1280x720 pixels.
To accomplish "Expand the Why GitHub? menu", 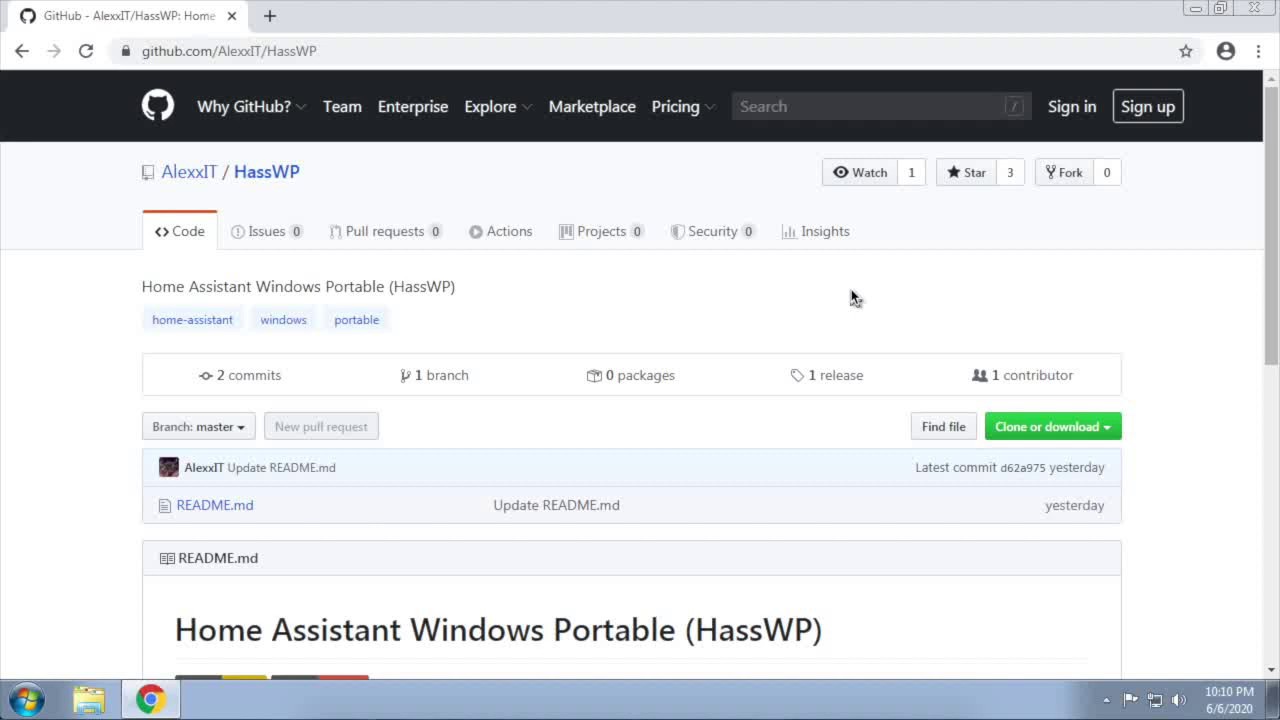I will tap(251, 106).
